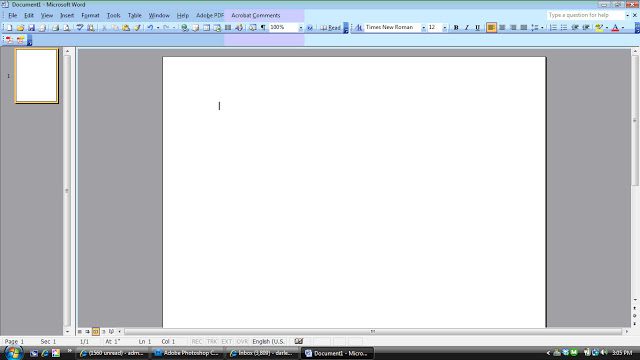Viewport: 640px width, 360px height.
Task: Switch to Adobe Photoshop taskbar window
Action: pyautogui.click(x=187, y=353)
